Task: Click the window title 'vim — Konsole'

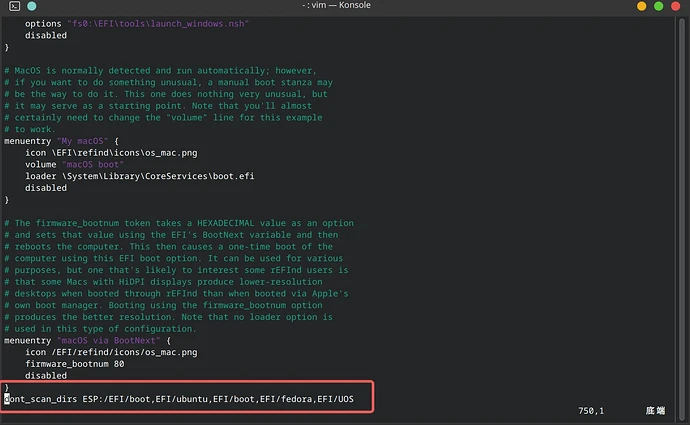Action: pos(345,9)
